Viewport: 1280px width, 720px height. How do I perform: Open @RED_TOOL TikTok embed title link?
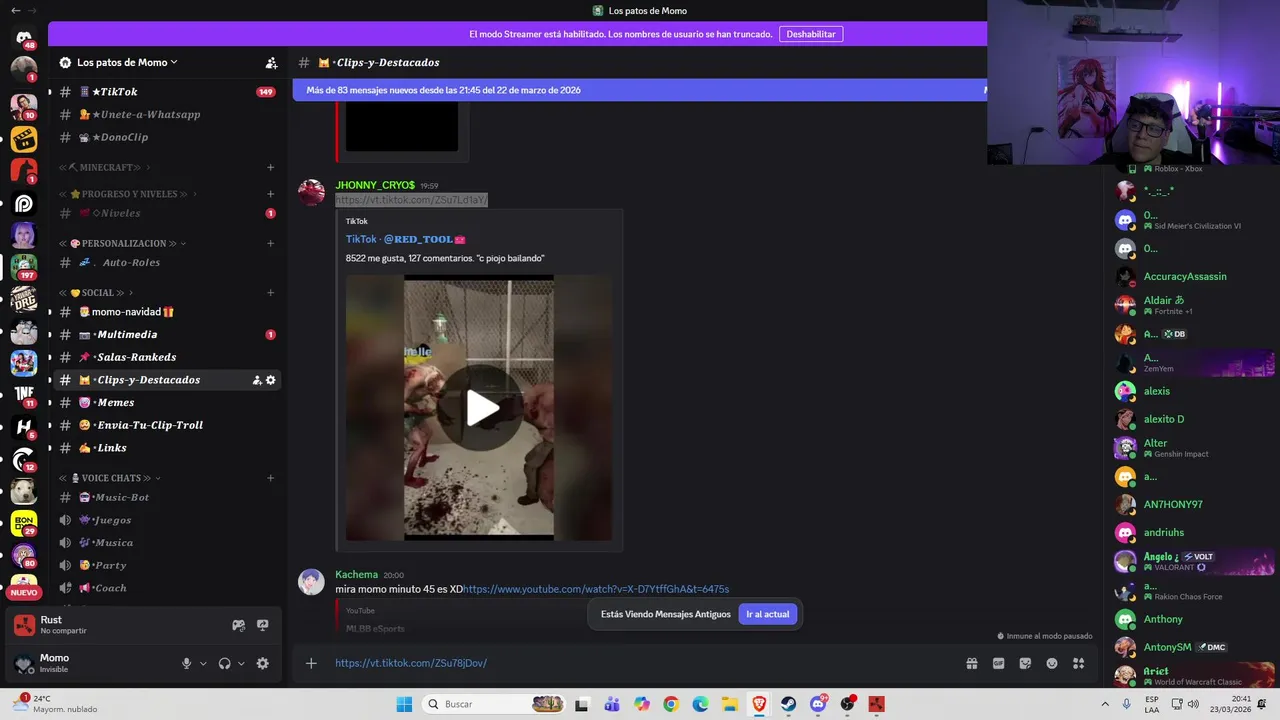coord(406,239)
